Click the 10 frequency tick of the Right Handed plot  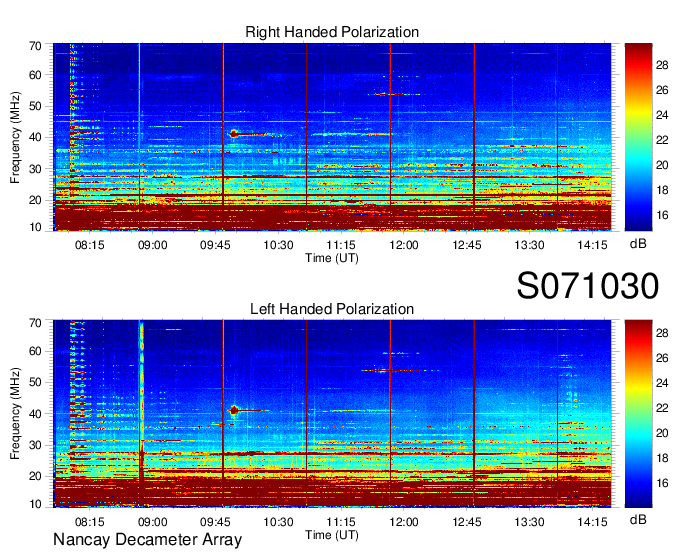[35, 227]
